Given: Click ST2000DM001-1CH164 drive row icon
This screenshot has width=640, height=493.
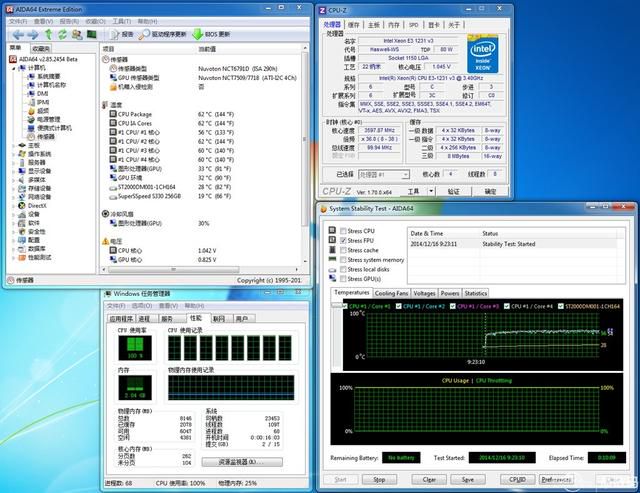Looking at the screenshot, I should (x=113, y=187).
